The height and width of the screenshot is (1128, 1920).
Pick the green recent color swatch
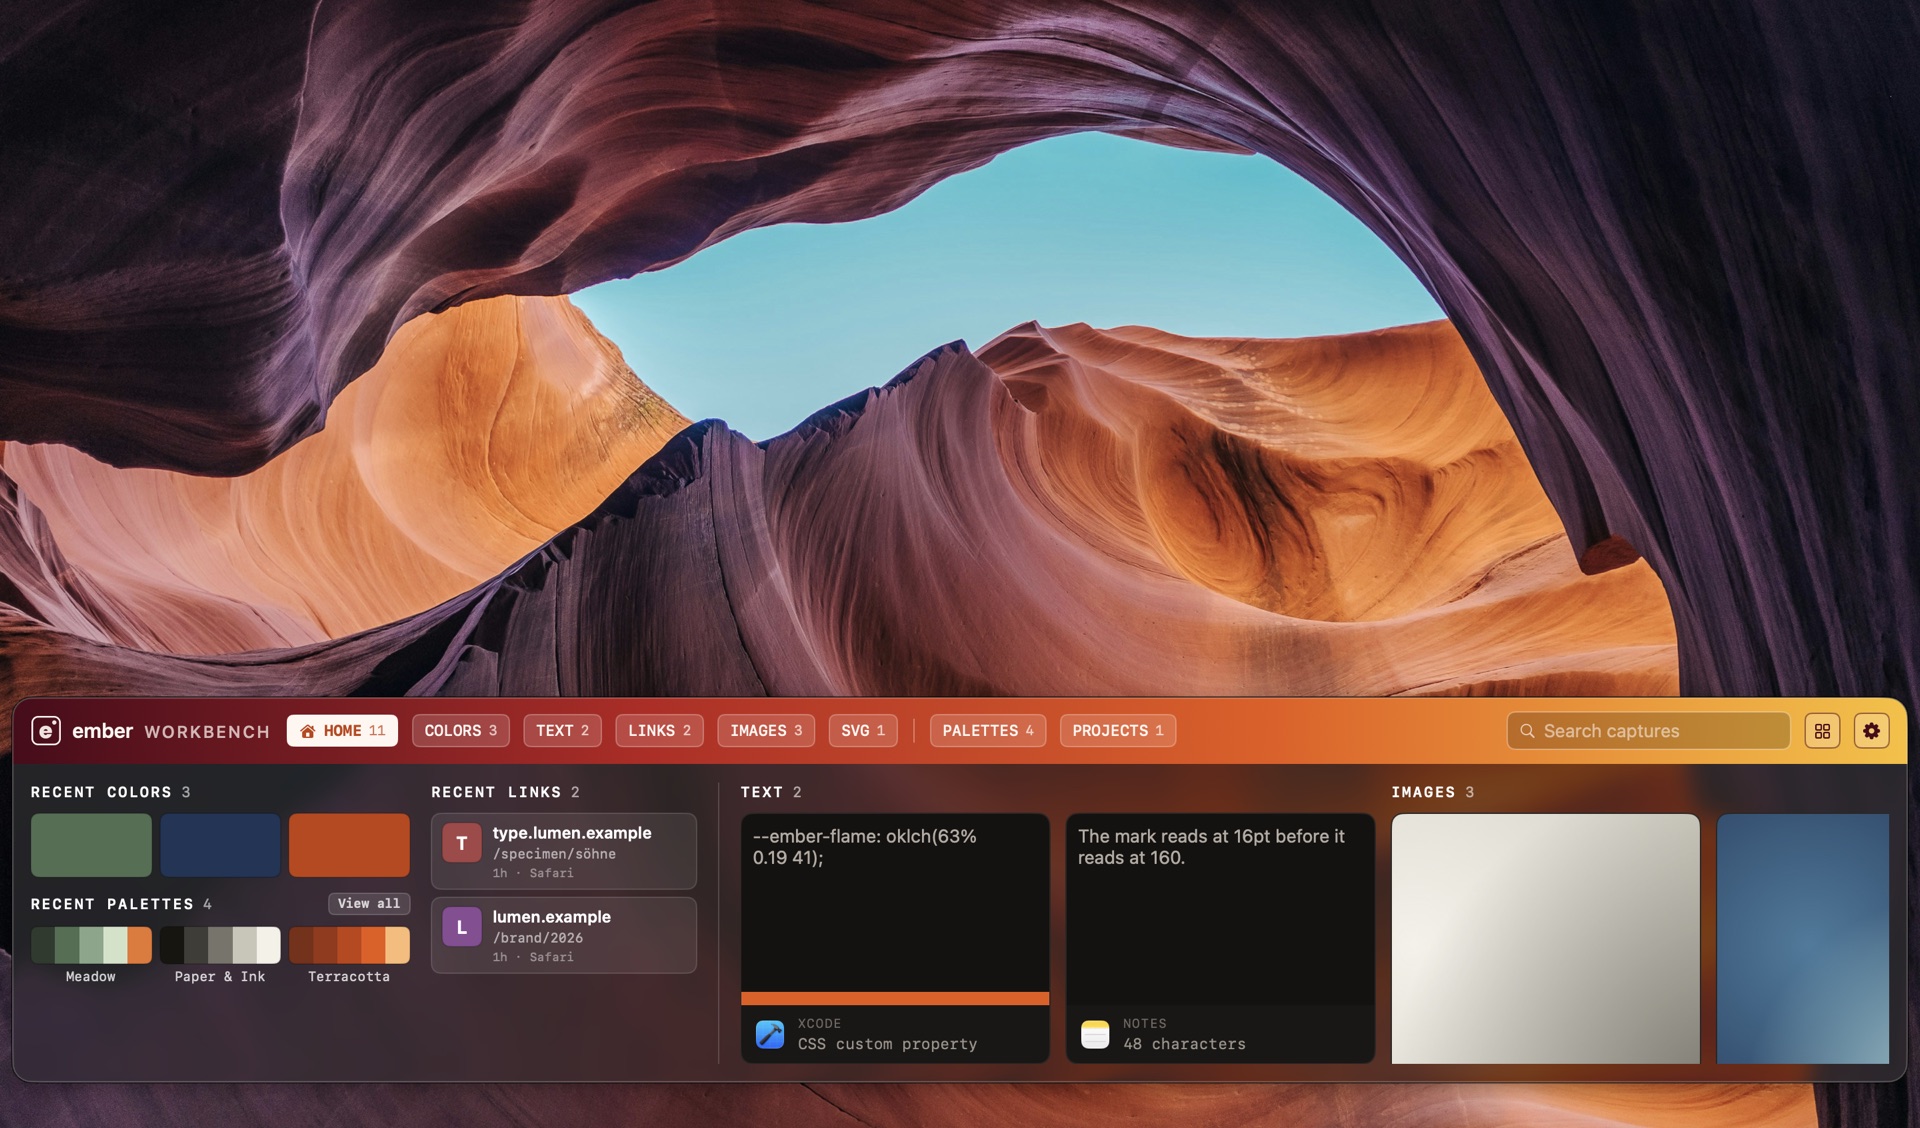tap(91, 845)
